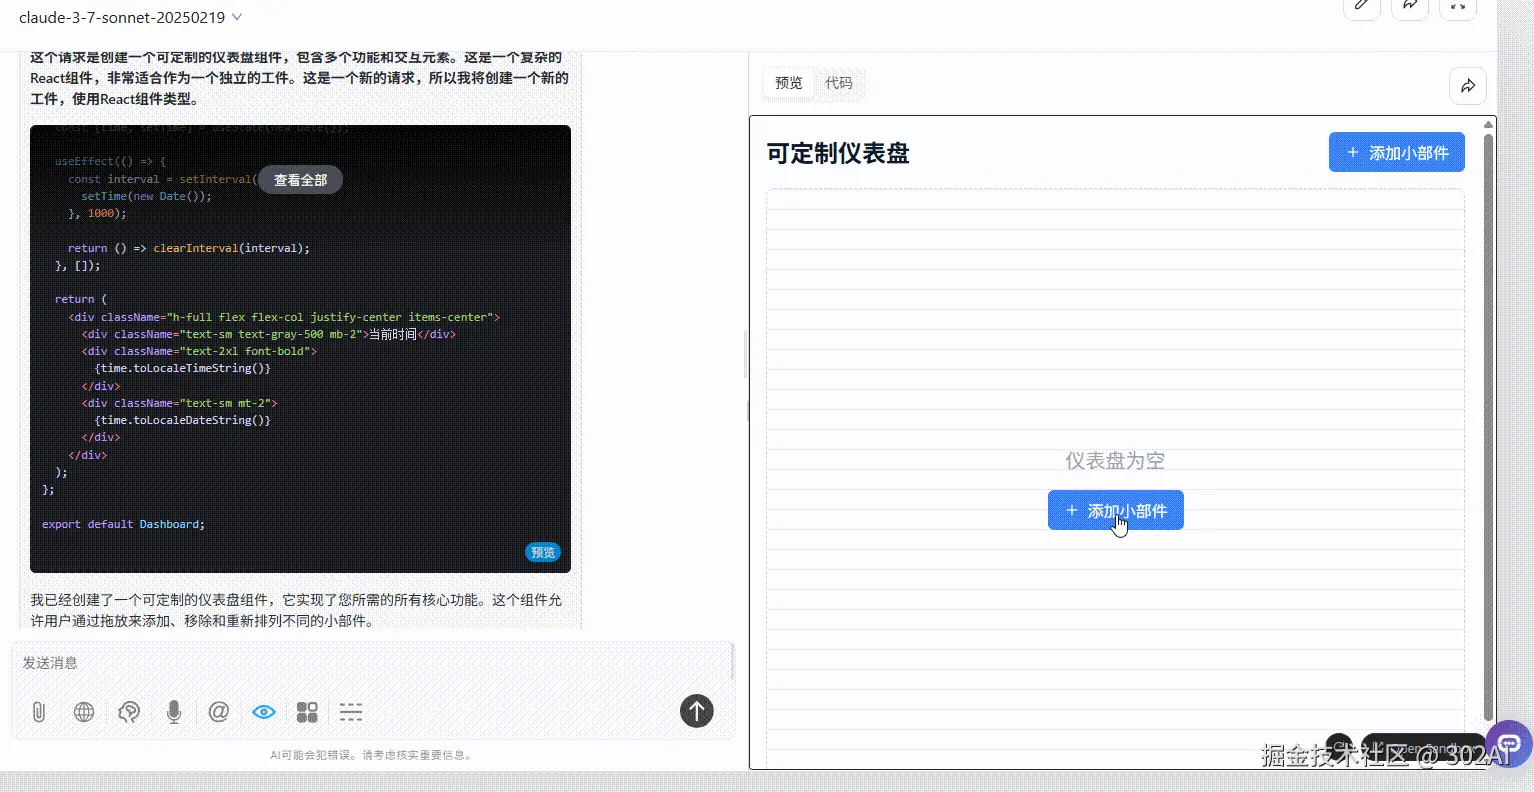Start voice input with the microphone icon
This screenshot has width=1534, height=792.
point(174,712)
